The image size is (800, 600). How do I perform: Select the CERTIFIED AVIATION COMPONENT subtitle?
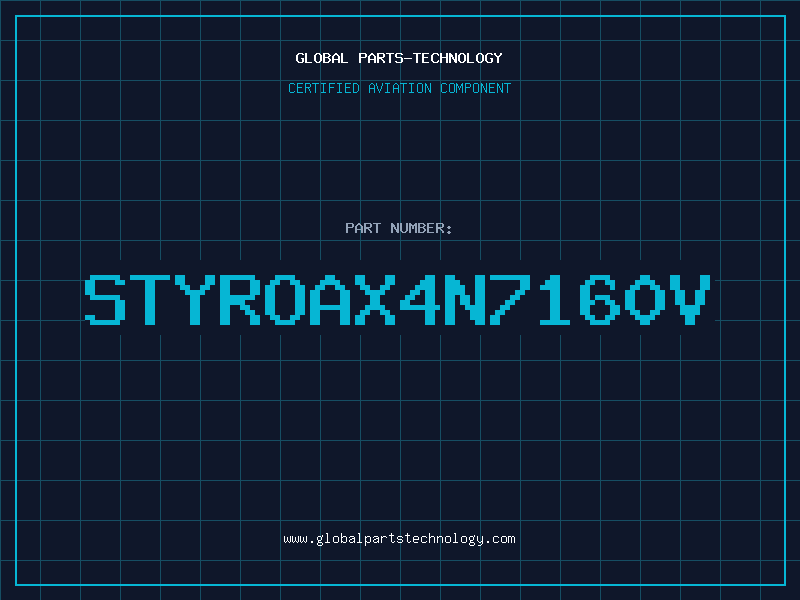(x=399, y=88)
